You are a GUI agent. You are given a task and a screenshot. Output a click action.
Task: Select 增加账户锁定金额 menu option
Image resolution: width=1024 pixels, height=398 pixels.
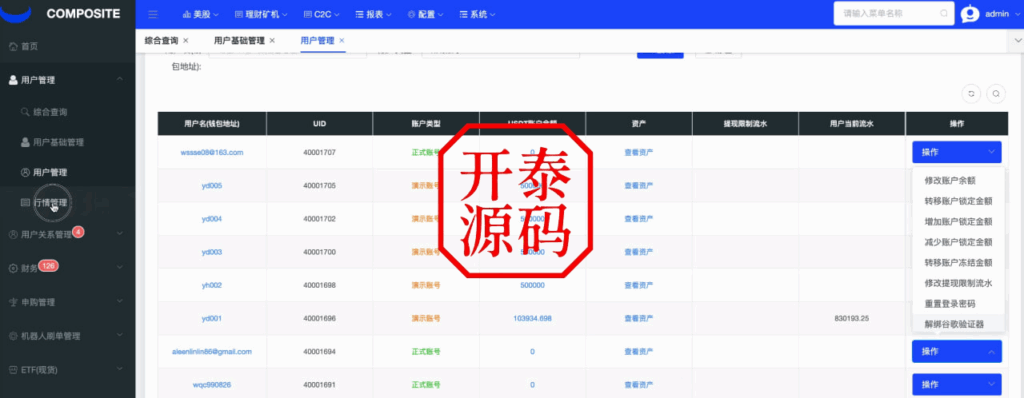click(x=958, y=222)
